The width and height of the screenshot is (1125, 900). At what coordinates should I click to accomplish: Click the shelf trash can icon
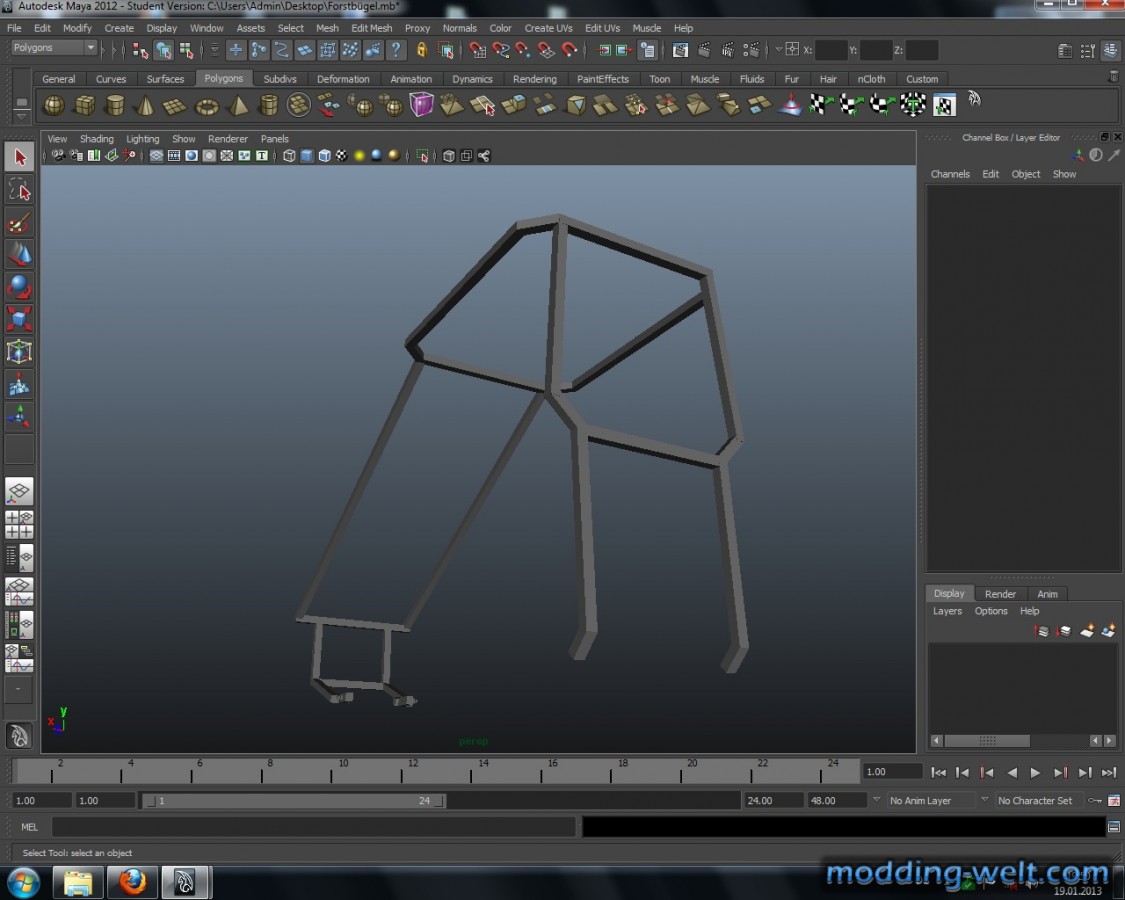coord(1114,76)
